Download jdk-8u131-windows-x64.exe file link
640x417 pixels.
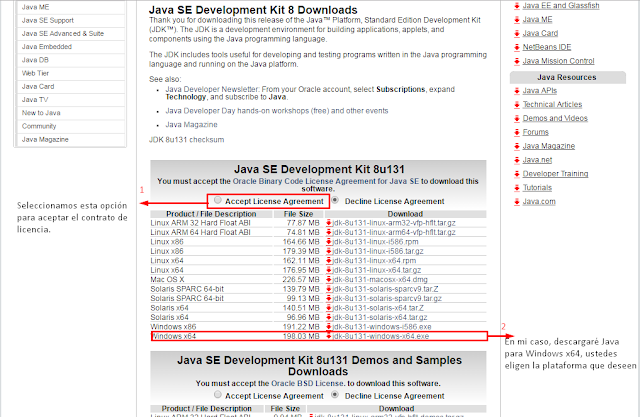381,336
